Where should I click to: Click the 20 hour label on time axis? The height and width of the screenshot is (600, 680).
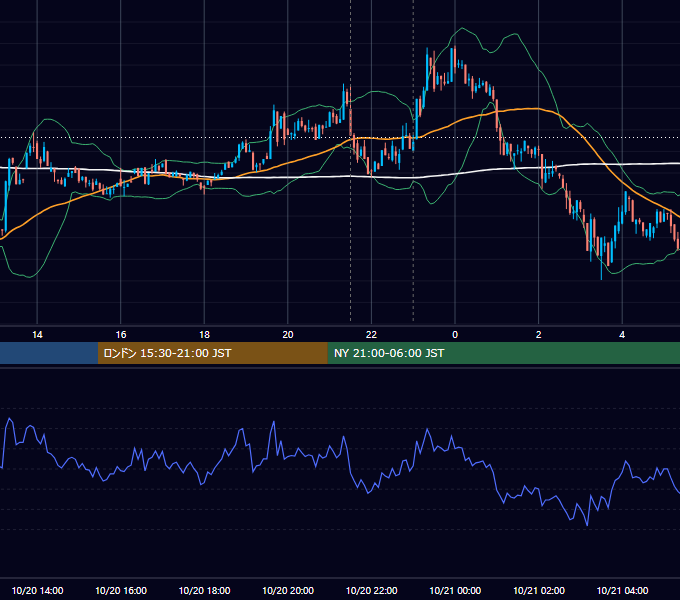coord(288,335)
